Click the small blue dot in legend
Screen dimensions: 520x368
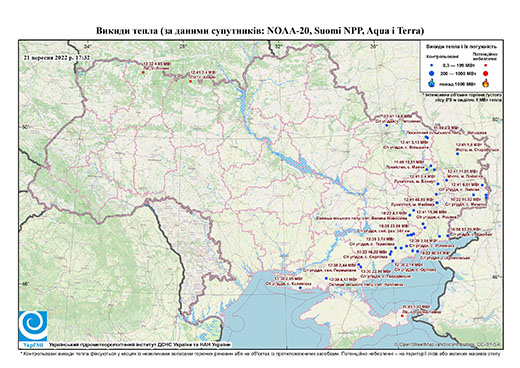click(x=432, y=65)
